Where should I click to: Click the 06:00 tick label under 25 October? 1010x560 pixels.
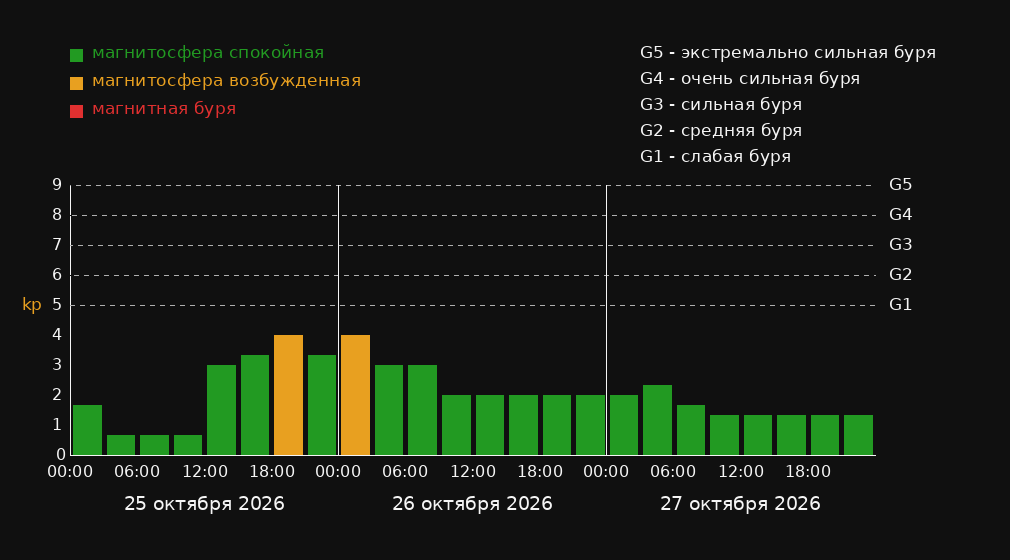pyautogui.click(x=137, y=472)
